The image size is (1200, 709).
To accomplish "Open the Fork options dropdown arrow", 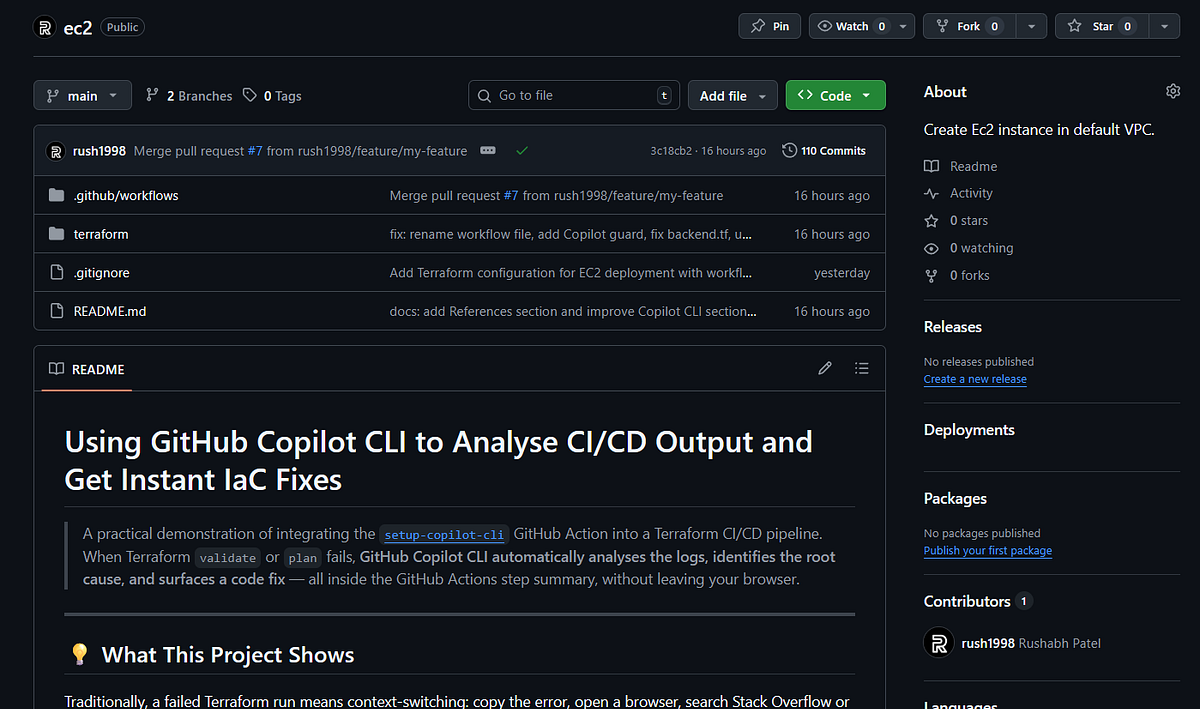I will pos(1033,26).
